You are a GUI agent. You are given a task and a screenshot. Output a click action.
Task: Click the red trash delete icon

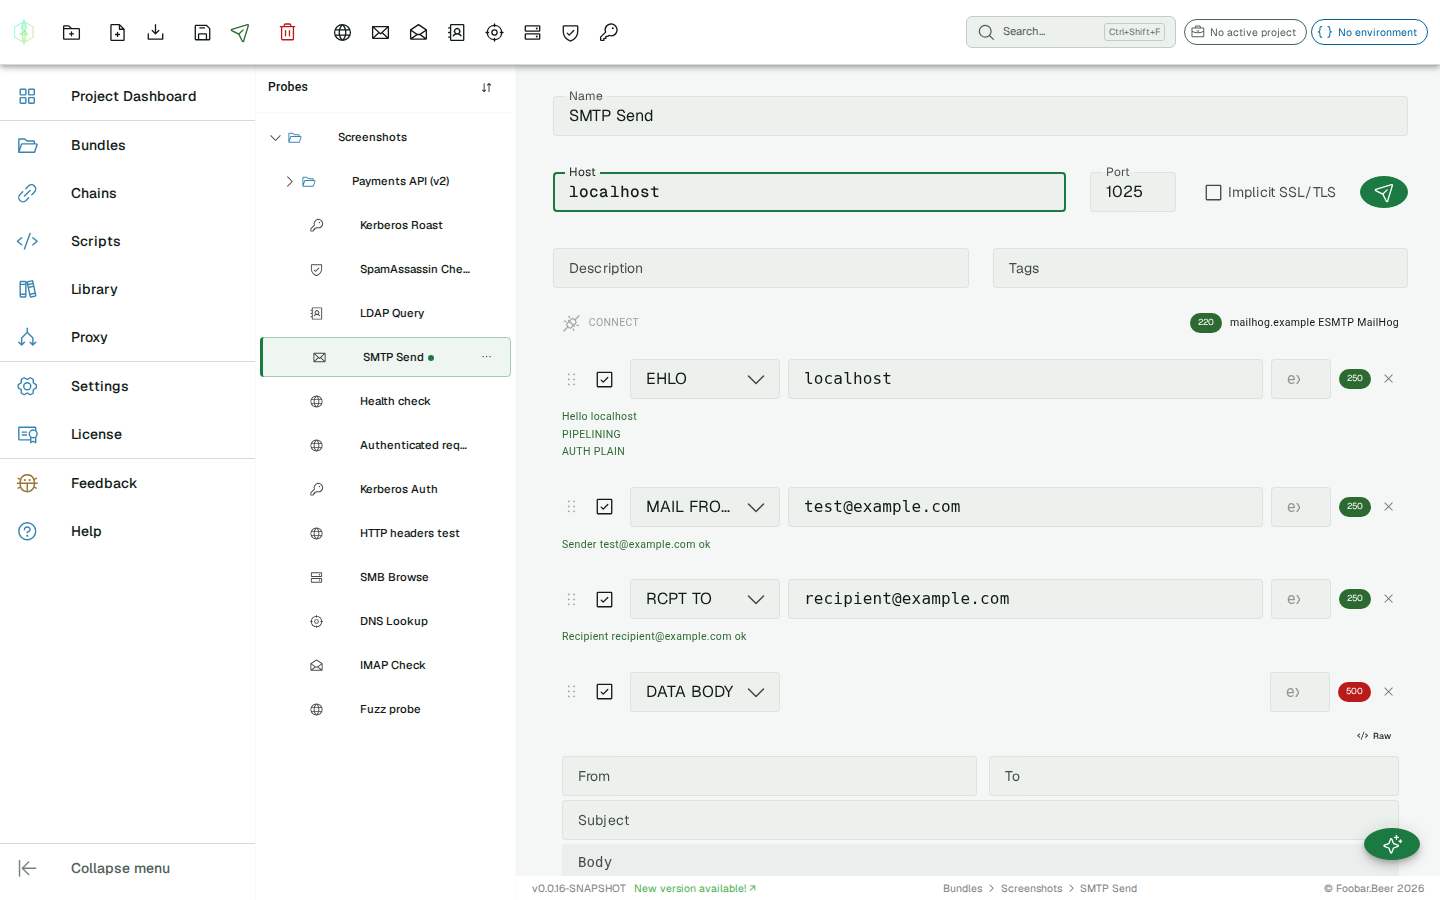[x=287, y=32]
